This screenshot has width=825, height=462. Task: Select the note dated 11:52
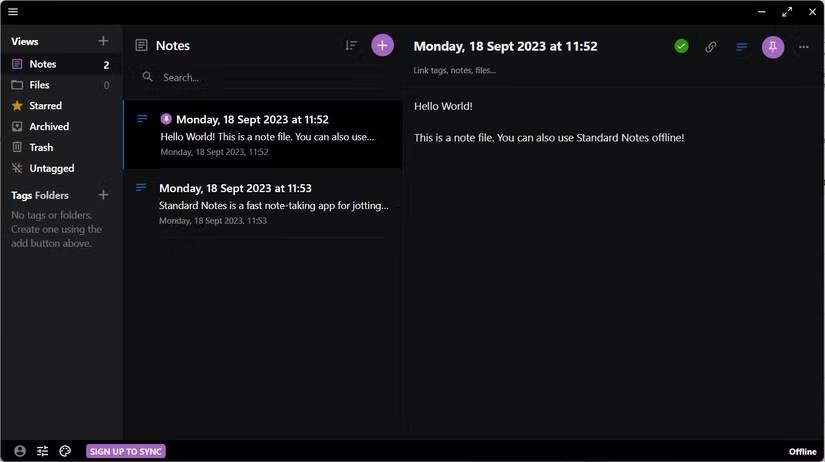pos(264,135)
